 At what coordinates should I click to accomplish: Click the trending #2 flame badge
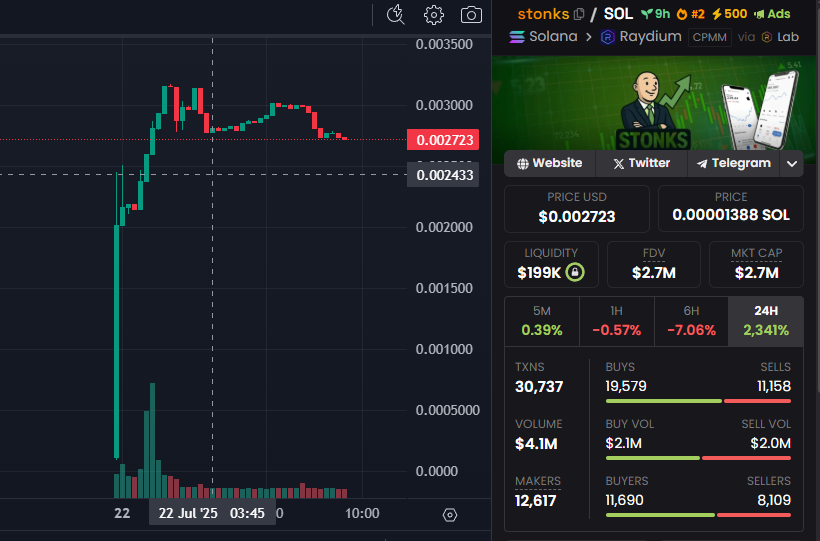690,14
